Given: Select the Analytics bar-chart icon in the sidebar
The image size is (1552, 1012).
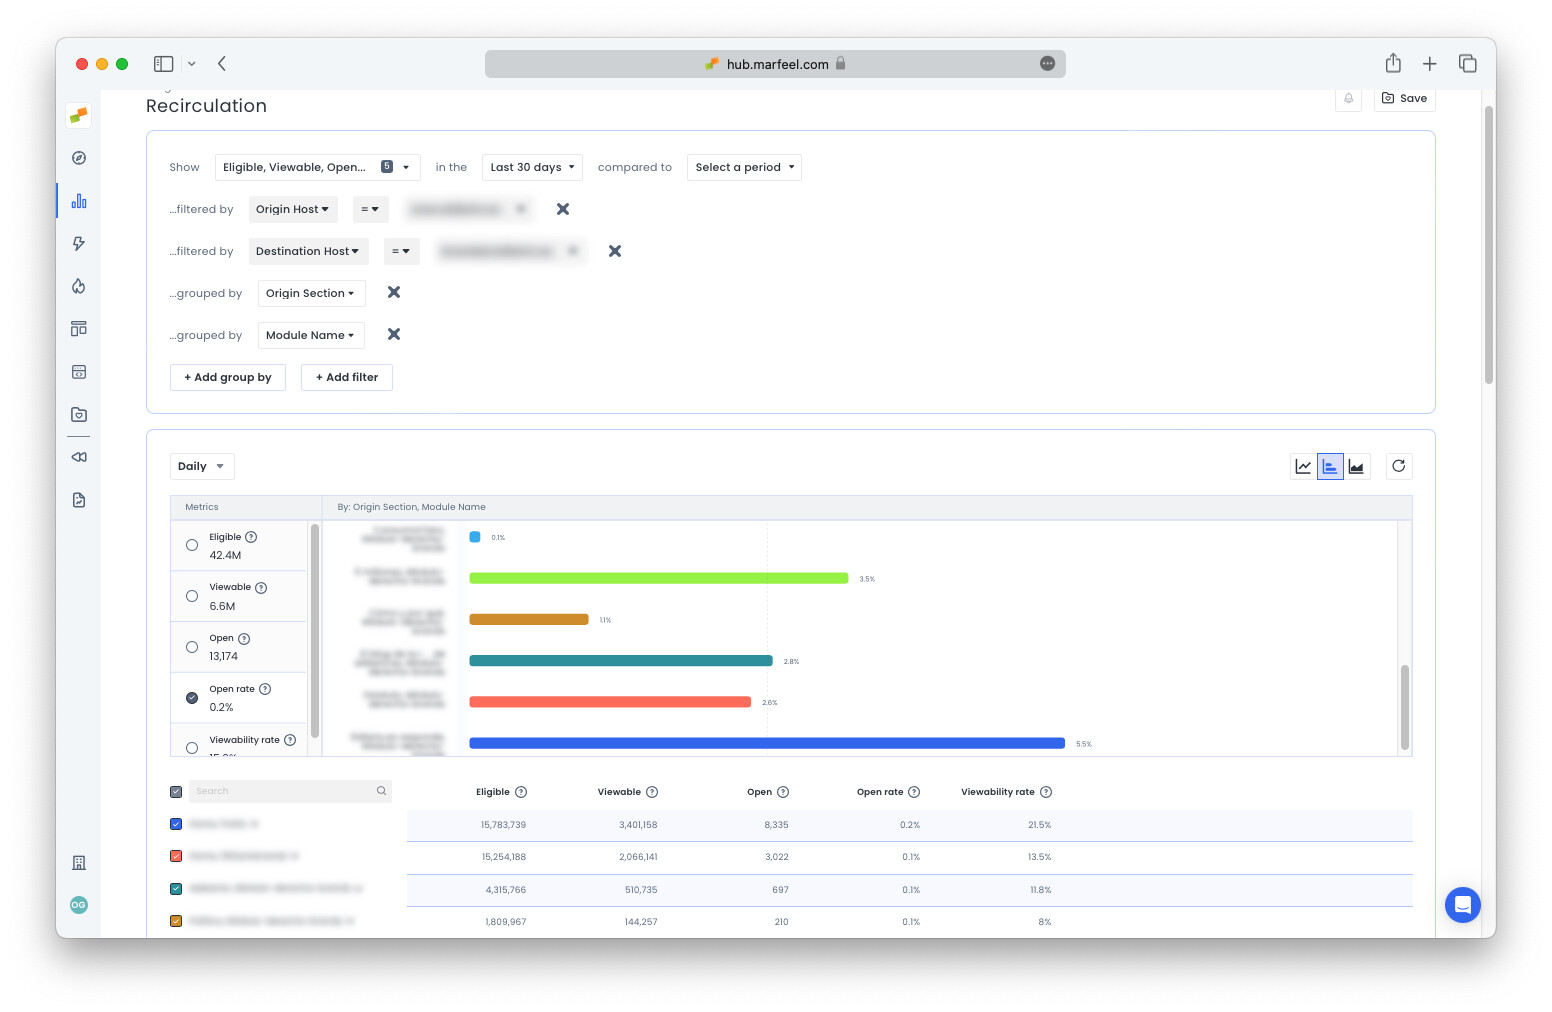Looking at the screenshot, I should 78,200.
